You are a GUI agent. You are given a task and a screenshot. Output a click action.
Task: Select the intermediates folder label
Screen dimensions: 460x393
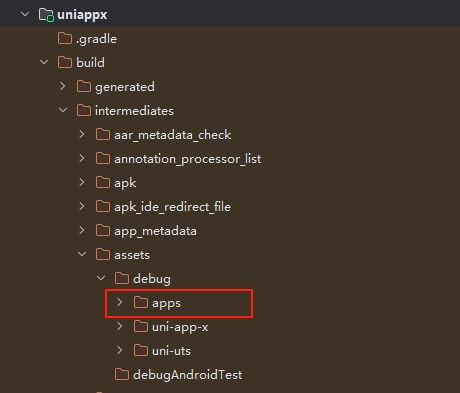point(134,111)
